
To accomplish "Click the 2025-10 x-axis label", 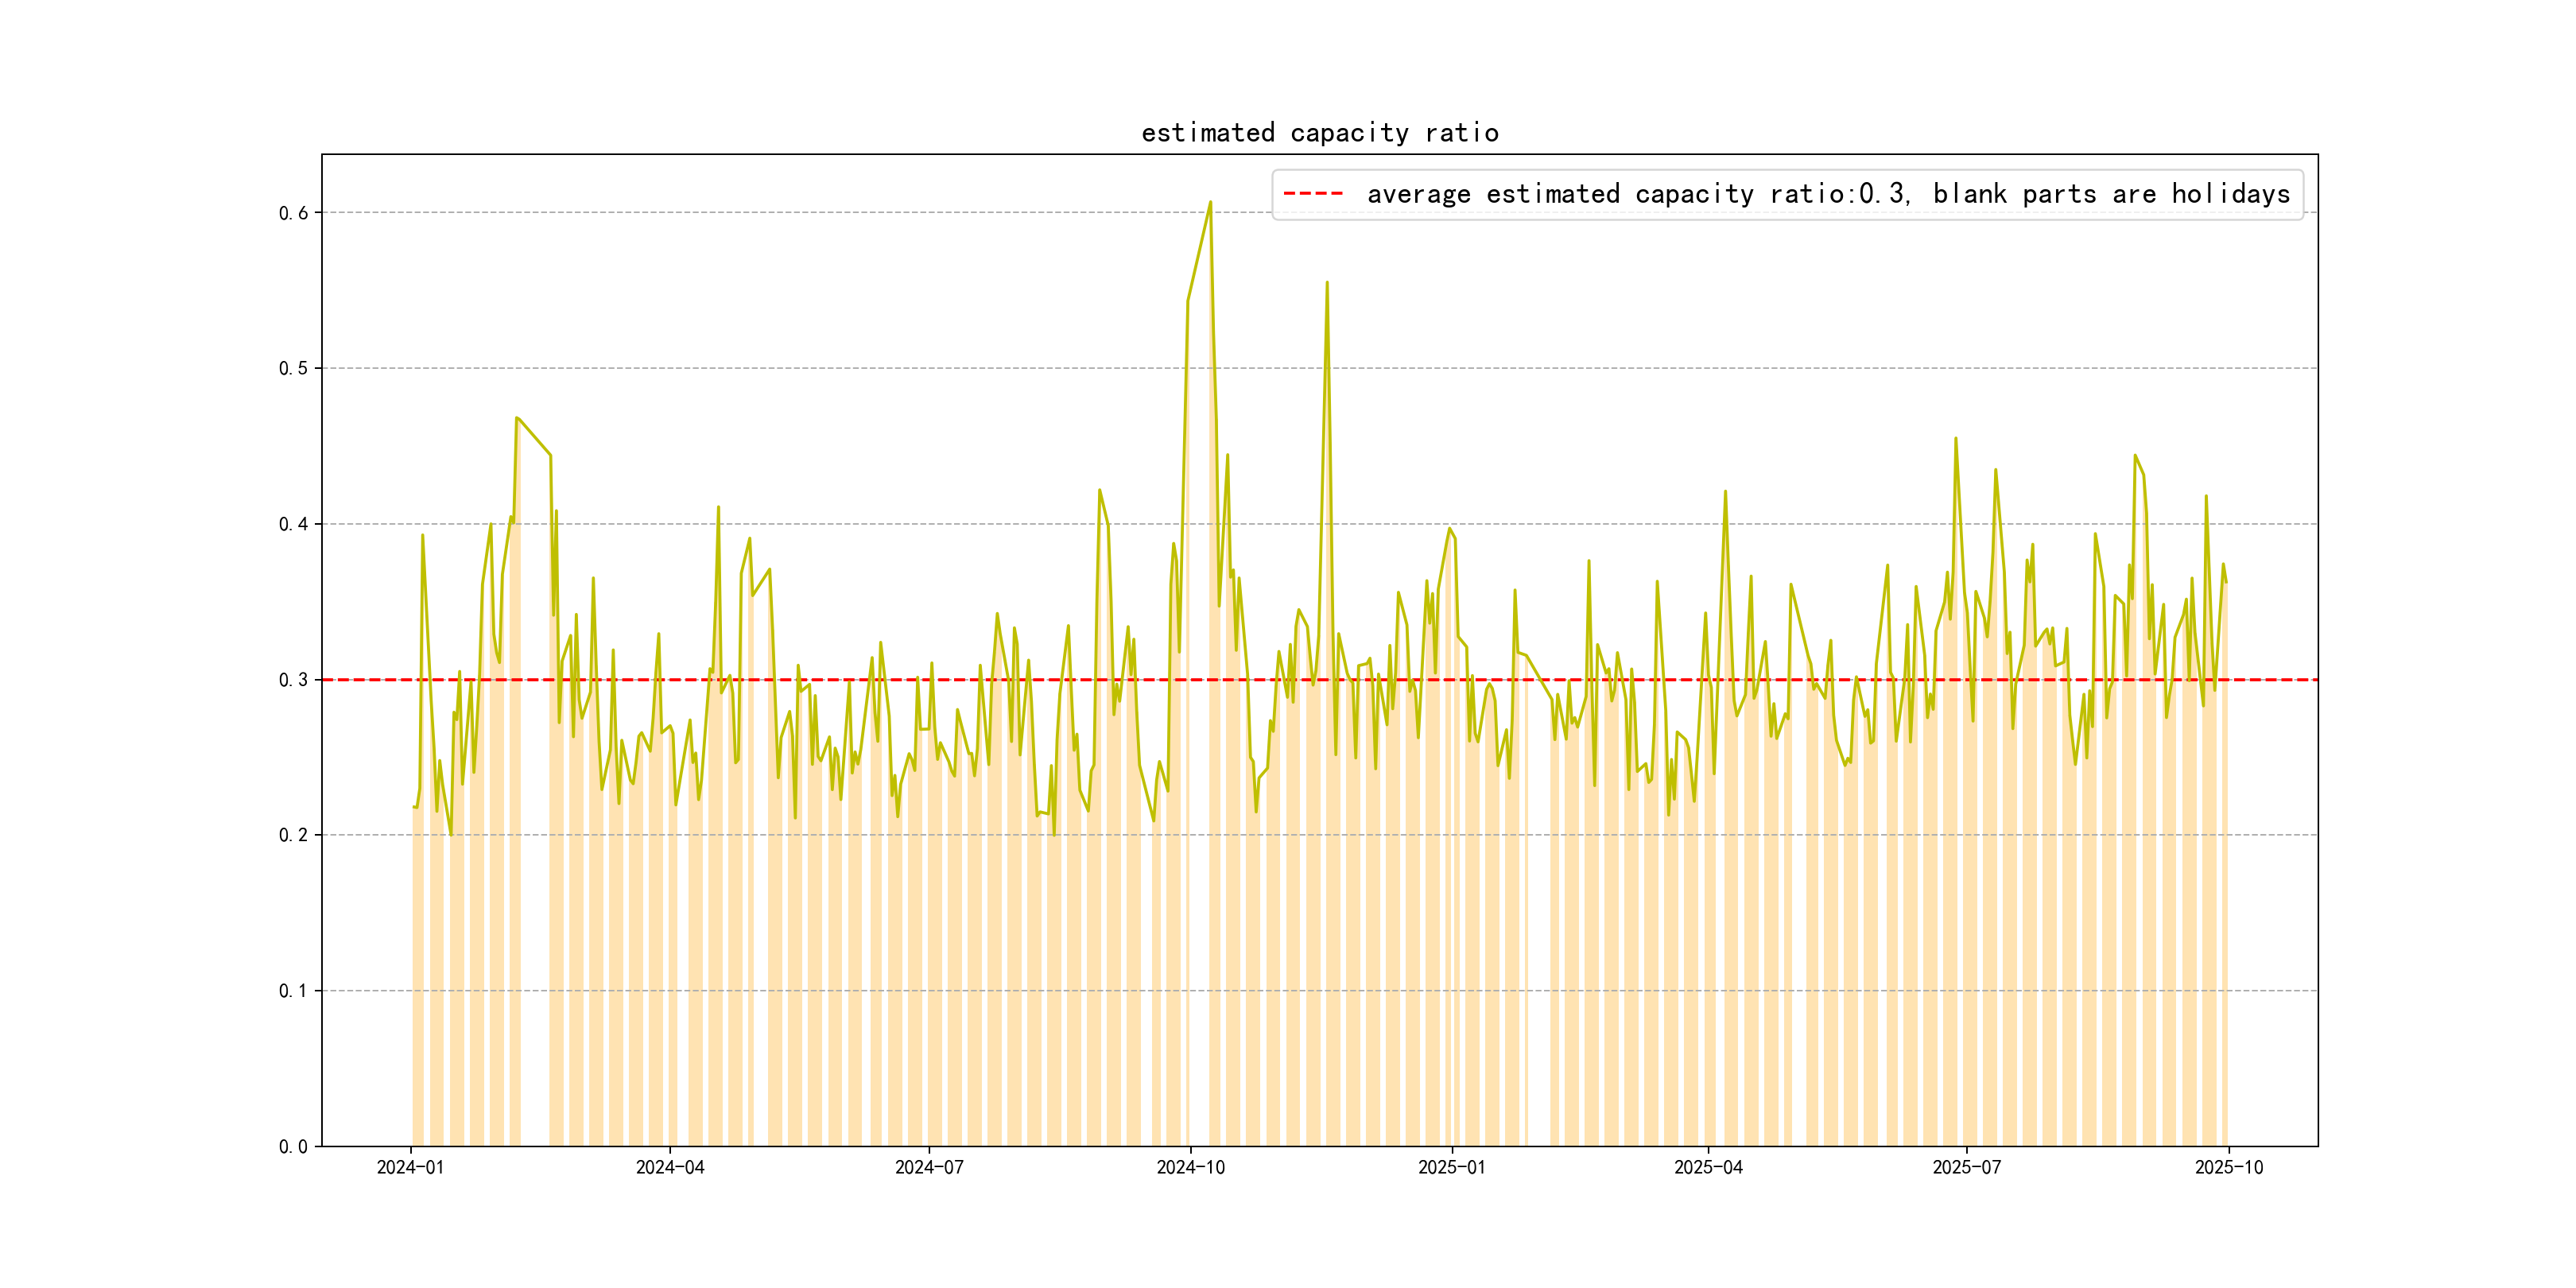I will coord(2228,1167).
